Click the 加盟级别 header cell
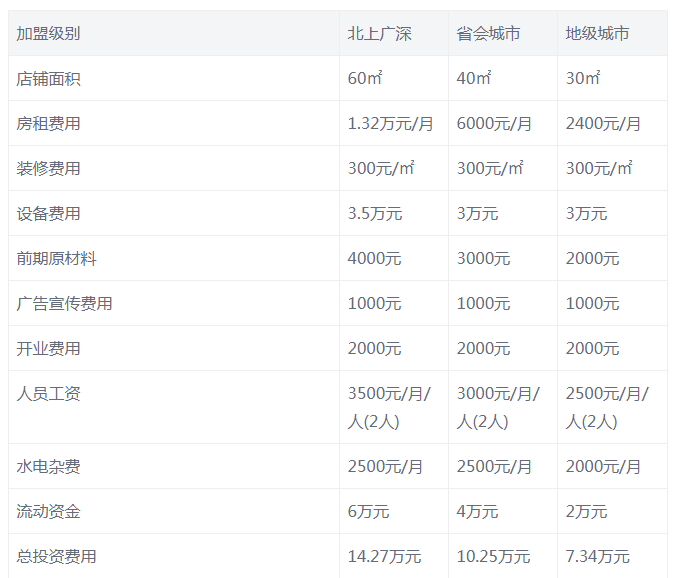The image size is (673, 578). point(48,34)
